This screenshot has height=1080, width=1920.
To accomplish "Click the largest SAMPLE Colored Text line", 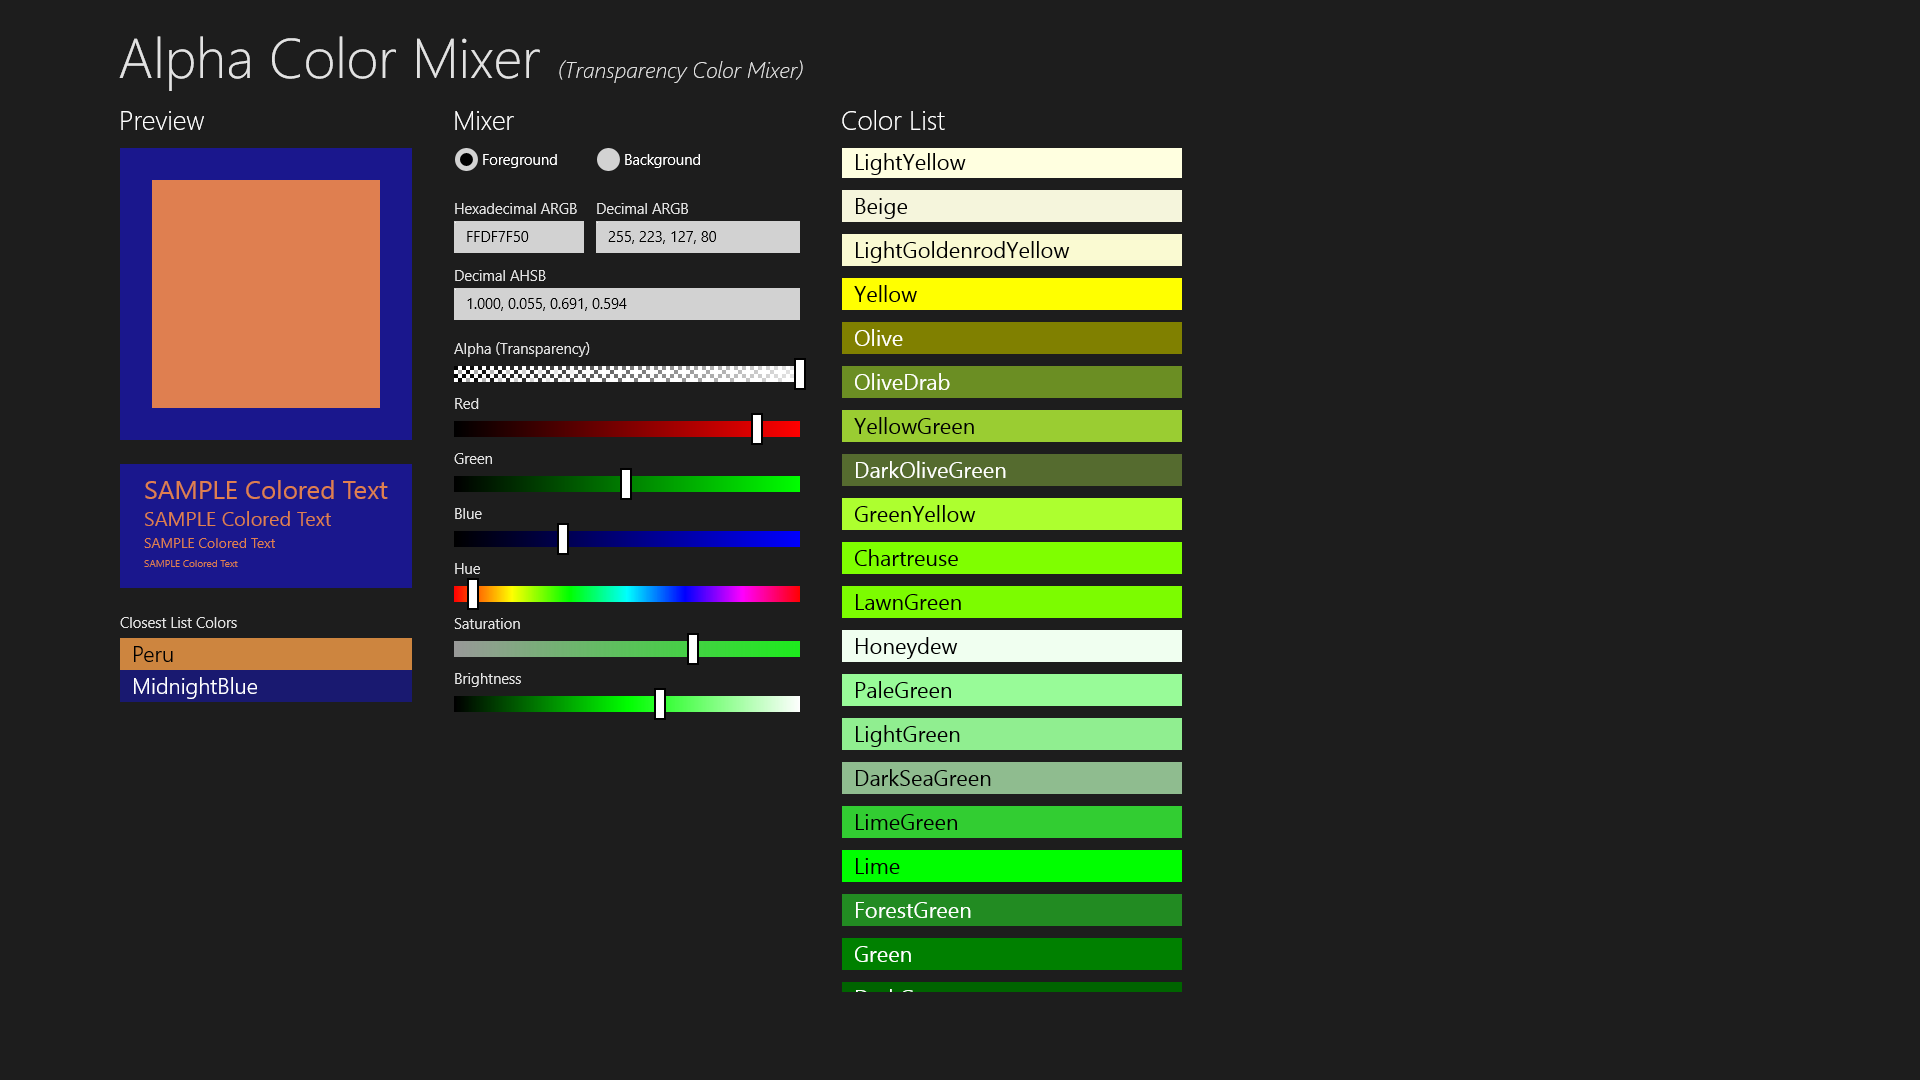I will 265,490.
